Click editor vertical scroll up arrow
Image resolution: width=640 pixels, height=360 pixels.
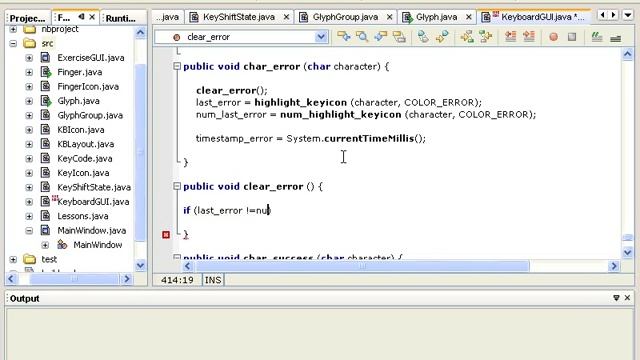pyautogui.click(x=628, y=54)
